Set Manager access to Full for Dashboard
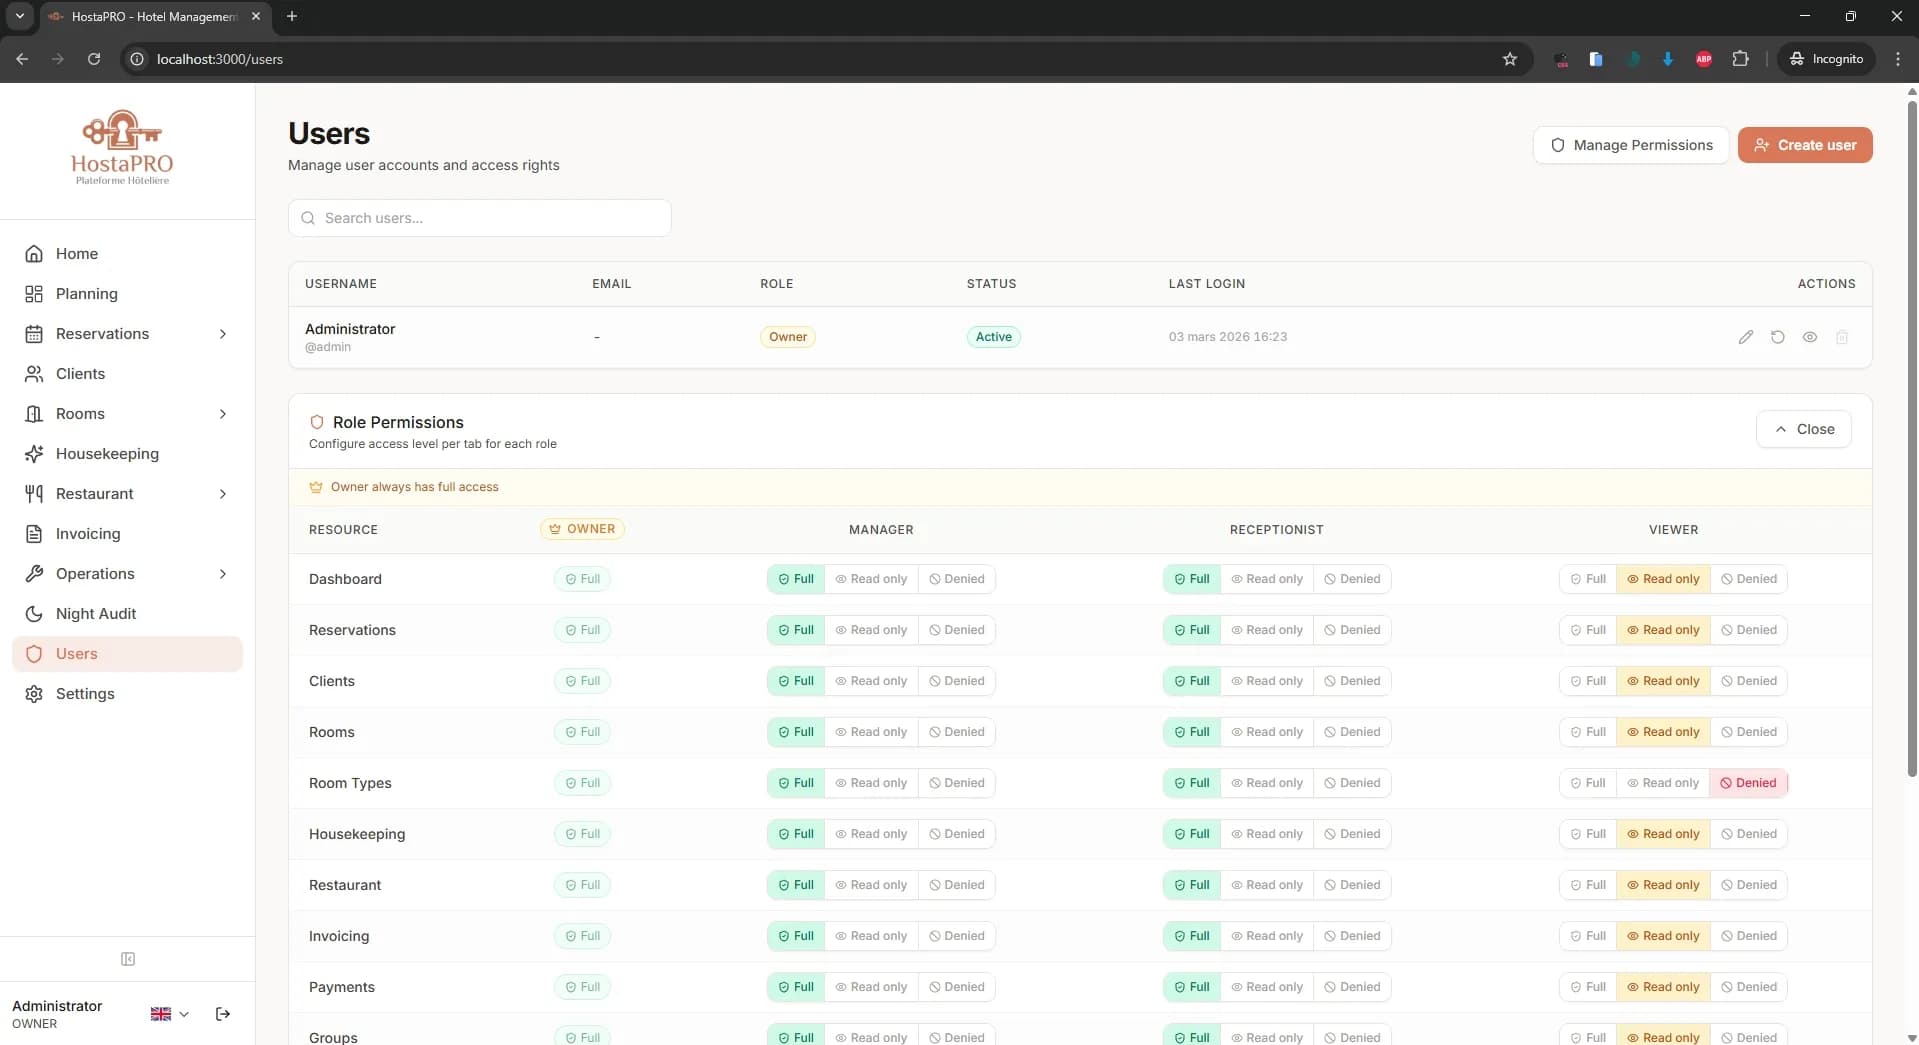The width and height of the screenshot is (1919, 1045). click(x=794, y=579)
